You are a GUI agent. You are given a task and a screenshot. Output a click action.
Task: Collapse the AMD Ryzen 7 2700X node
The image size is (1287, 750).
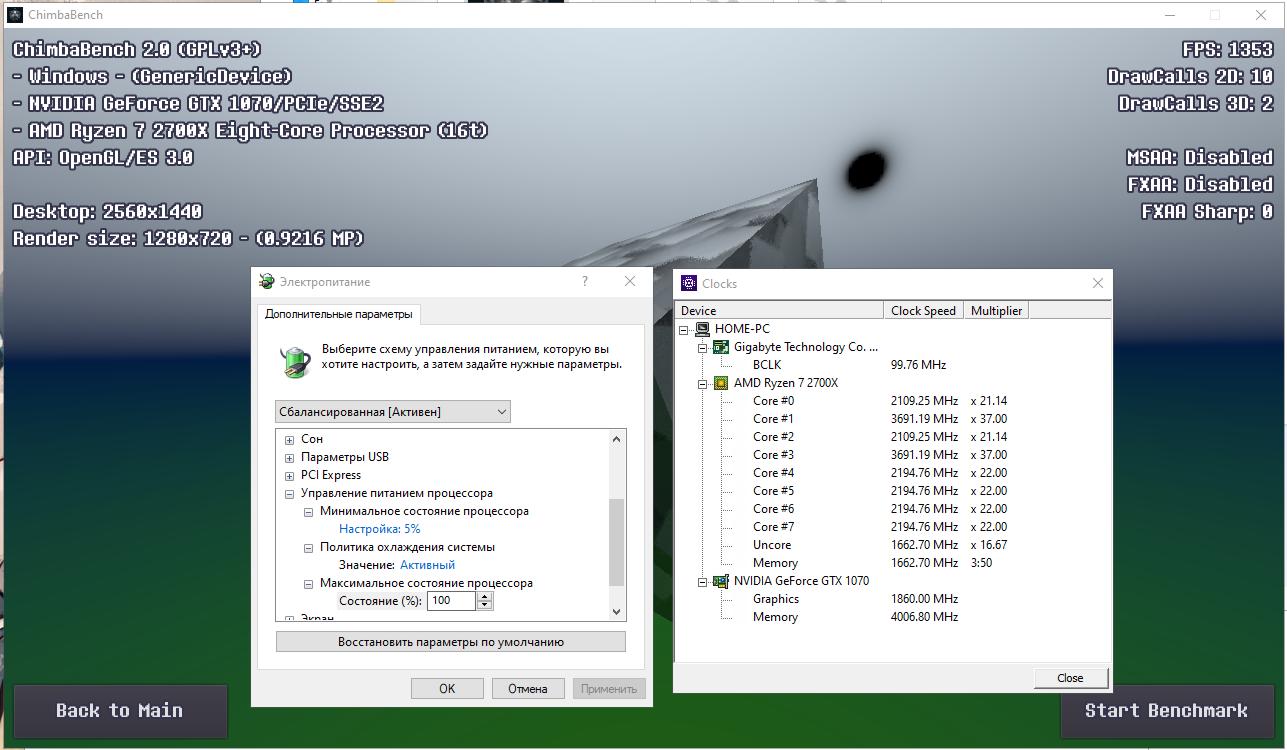coord(703,383)
